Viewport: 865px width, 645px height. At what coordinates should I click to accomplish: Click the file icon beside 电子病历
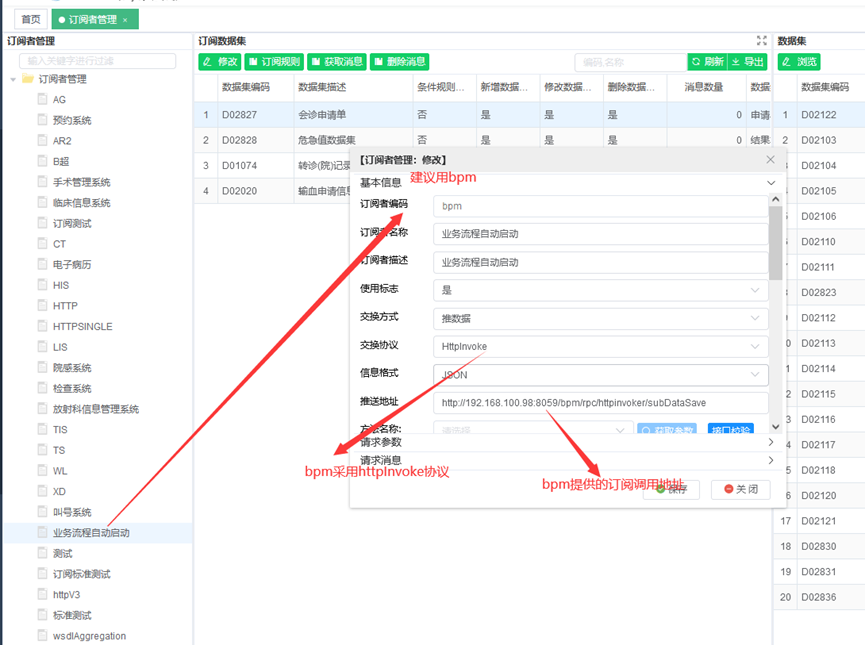pyautogui.click(x=42, y=264)
